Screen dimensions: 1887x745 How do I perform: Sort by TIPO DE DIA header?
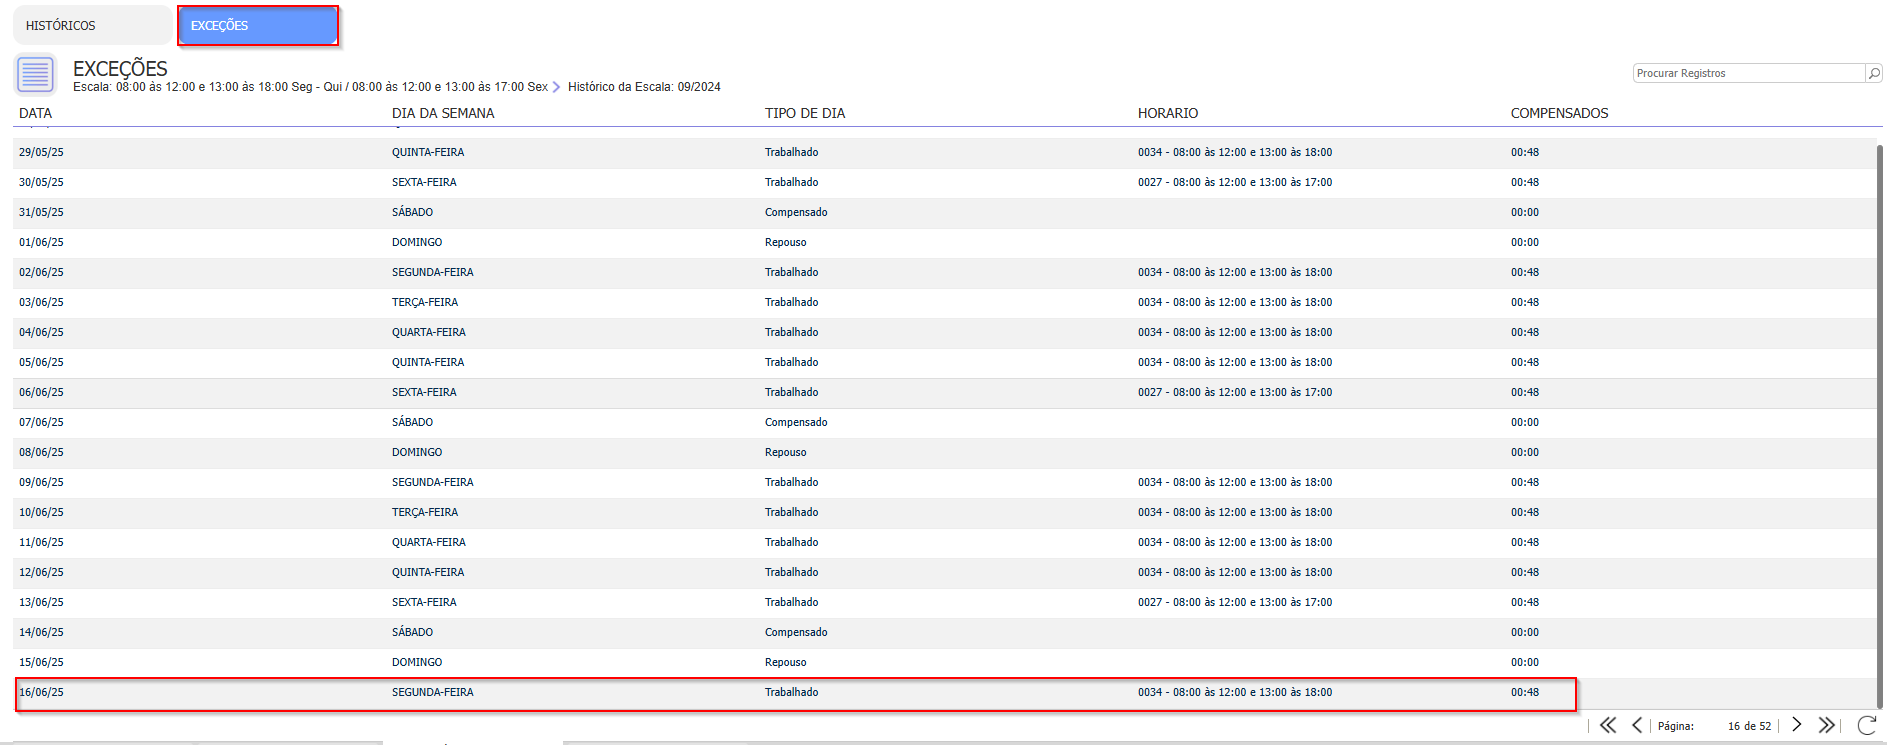tap(805, 113)
